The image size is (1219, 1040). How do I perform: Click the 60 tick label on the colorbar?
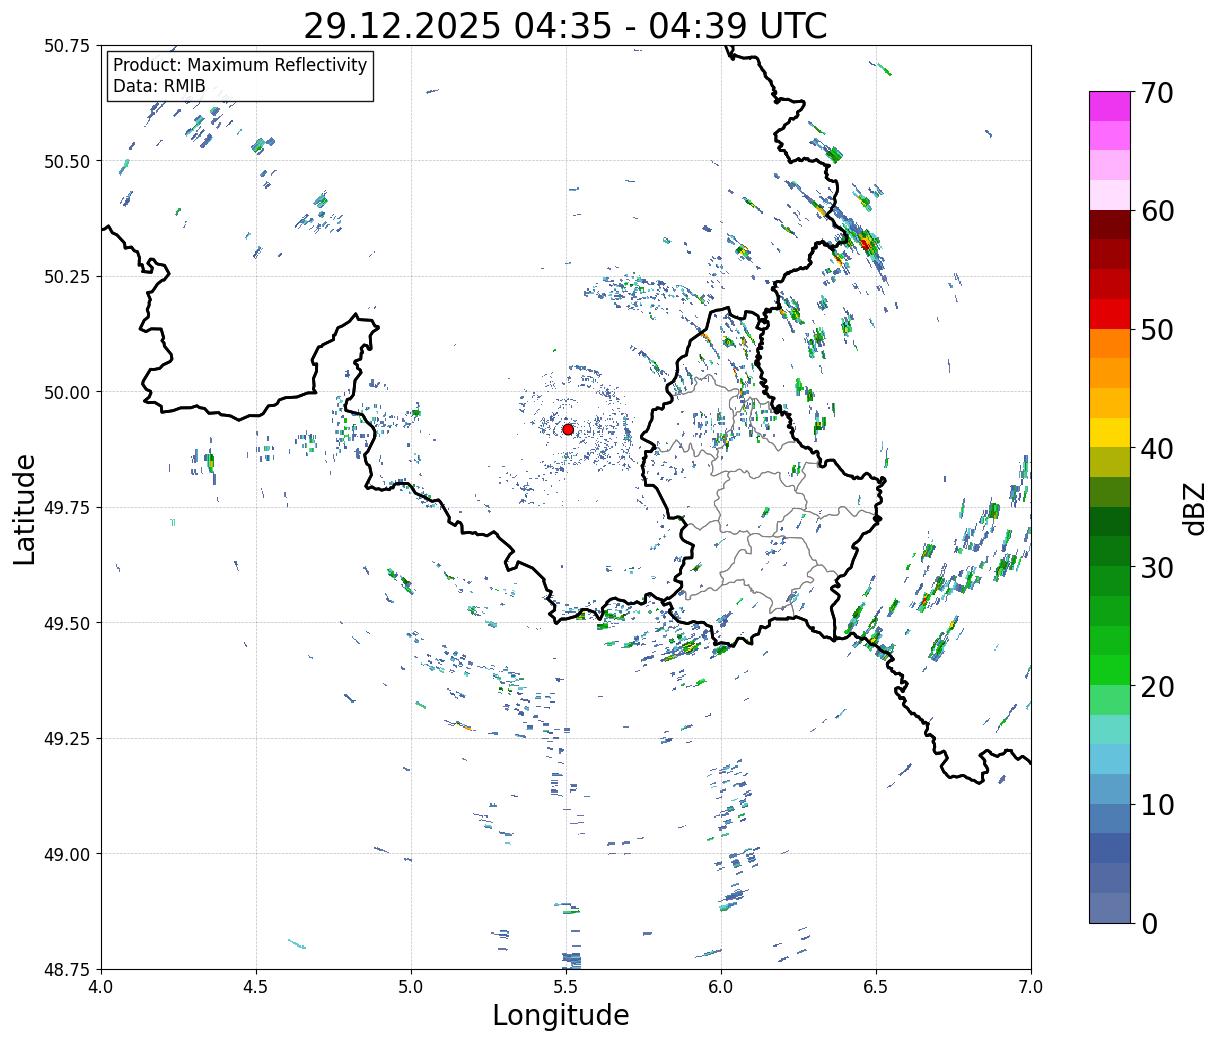coord(1157,211)
